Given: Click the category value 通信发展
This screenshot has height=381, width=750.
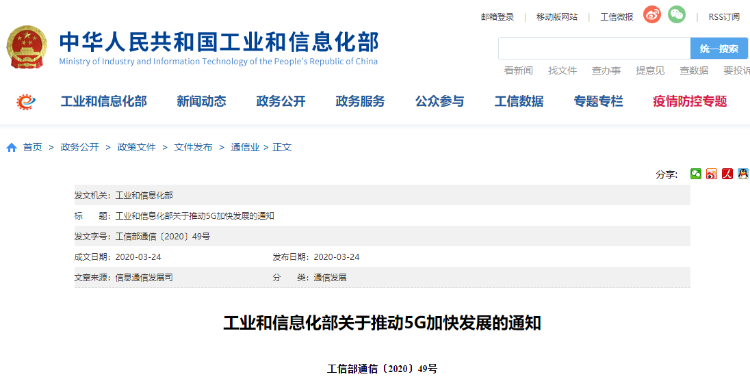Looking at the screenshot, I should click(x=330, y=277).
